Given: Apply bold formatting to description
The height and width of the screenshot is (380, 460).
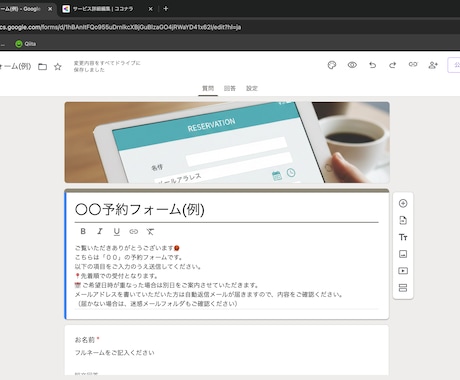Looking at the screenshot, I should 83,231.
